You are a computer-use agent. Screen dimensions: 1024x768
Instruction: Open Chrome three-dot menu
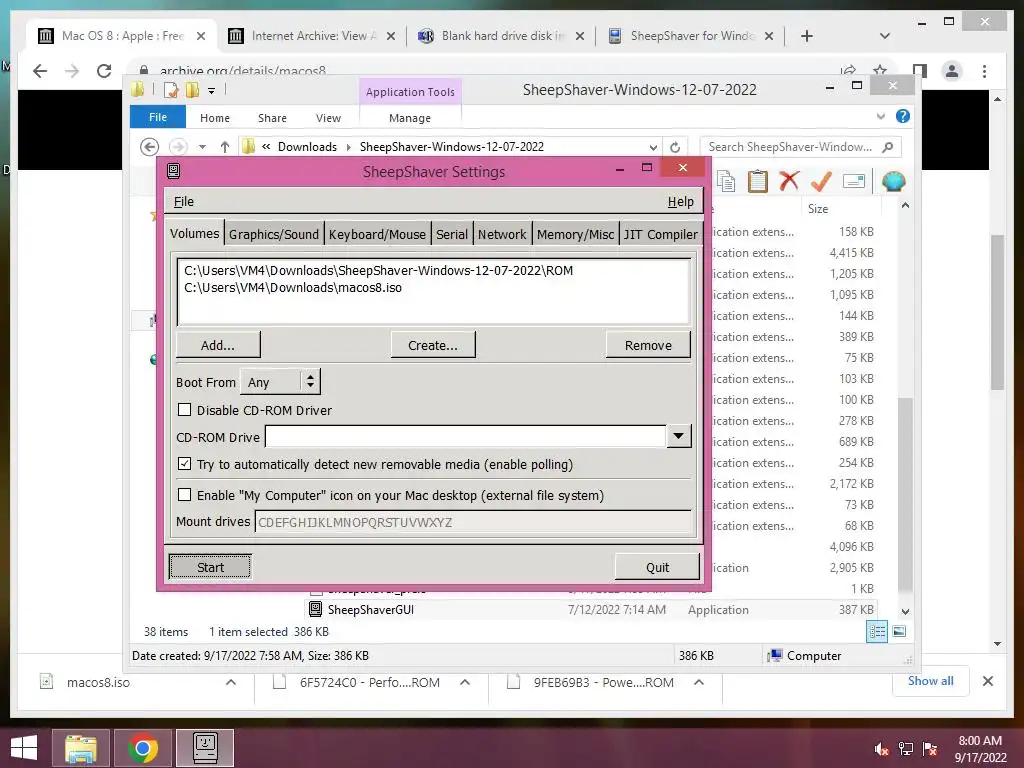pos(984,71)
